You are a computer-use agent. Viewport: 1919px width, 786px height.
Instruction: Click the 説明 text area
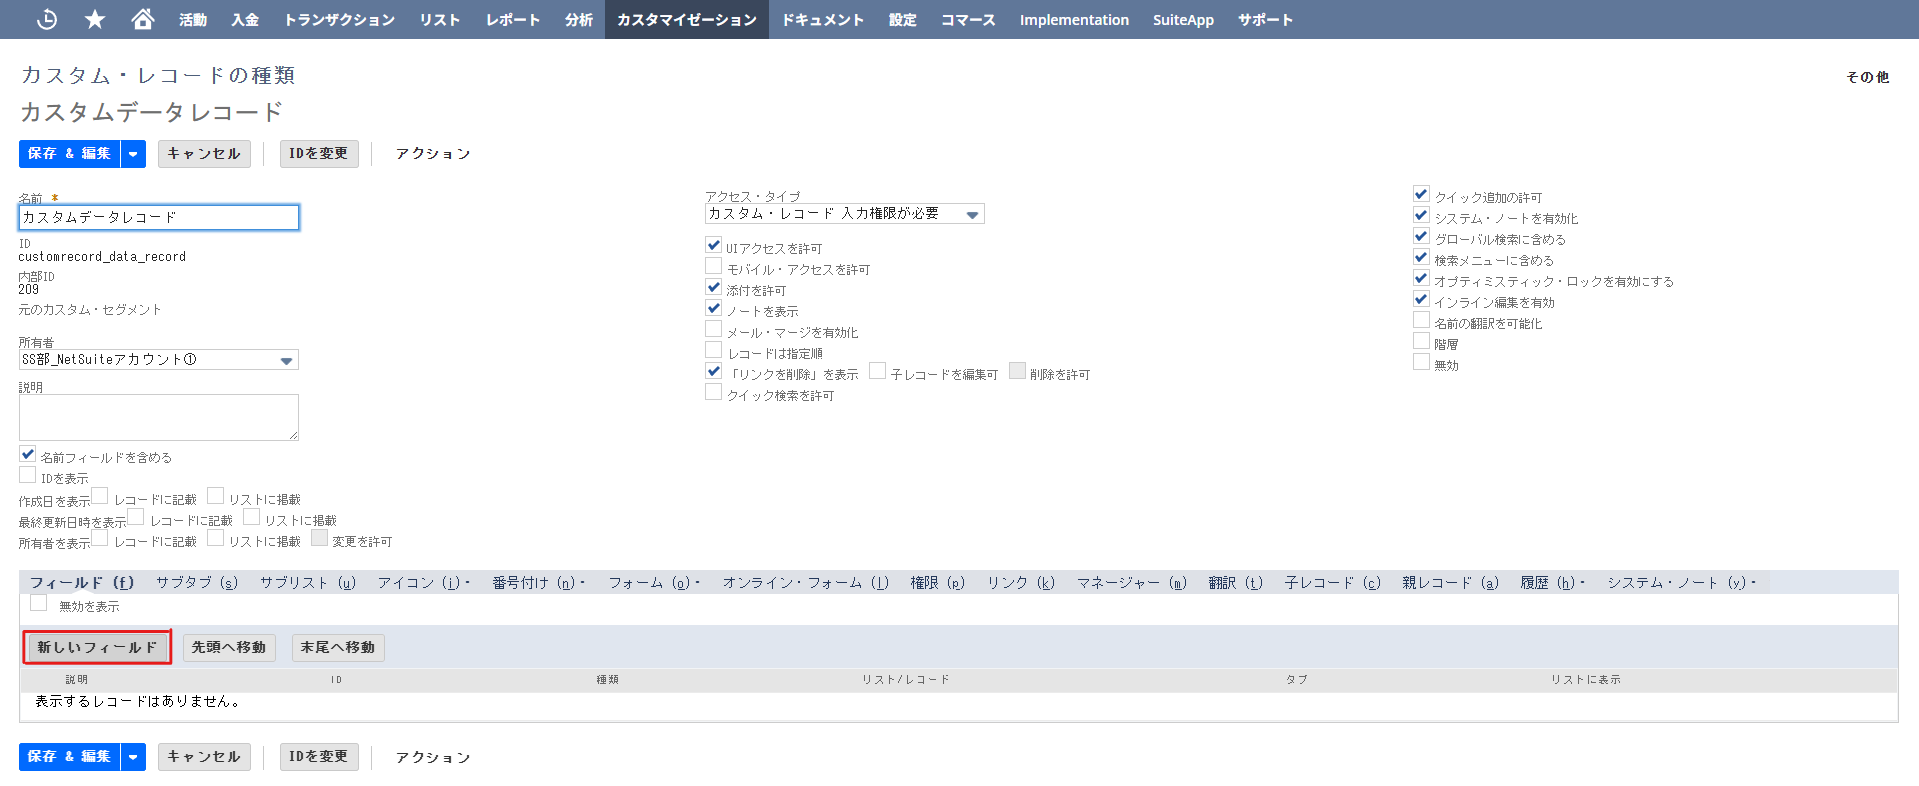(x=159, y=417)
